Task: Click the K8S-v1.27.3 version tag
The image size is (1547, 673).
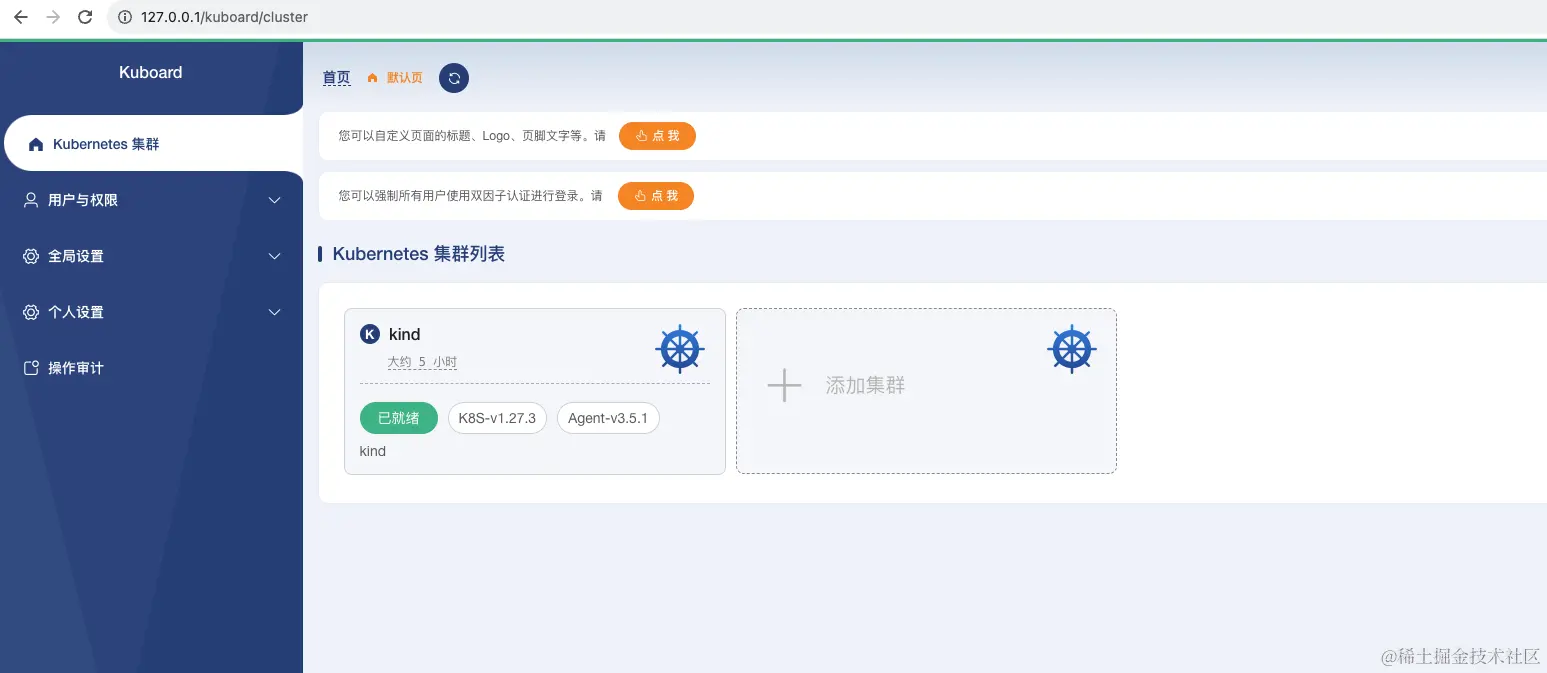Action: pos(497,418)
